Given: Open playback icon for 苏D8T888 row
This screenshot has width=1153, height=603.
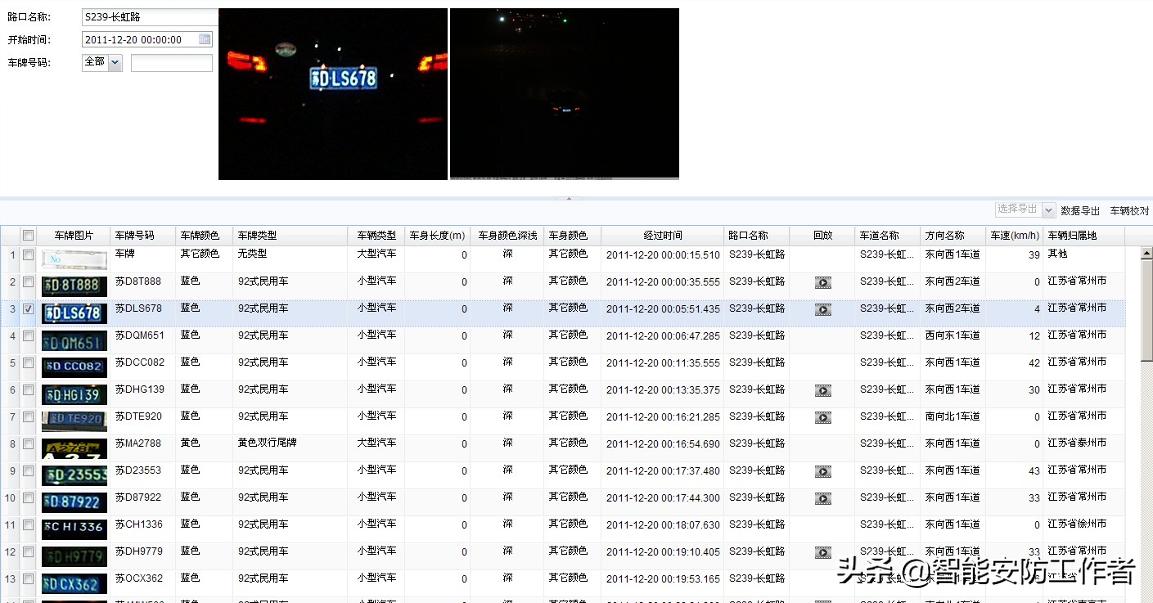Looking at the screenshot, I should 823,282.
